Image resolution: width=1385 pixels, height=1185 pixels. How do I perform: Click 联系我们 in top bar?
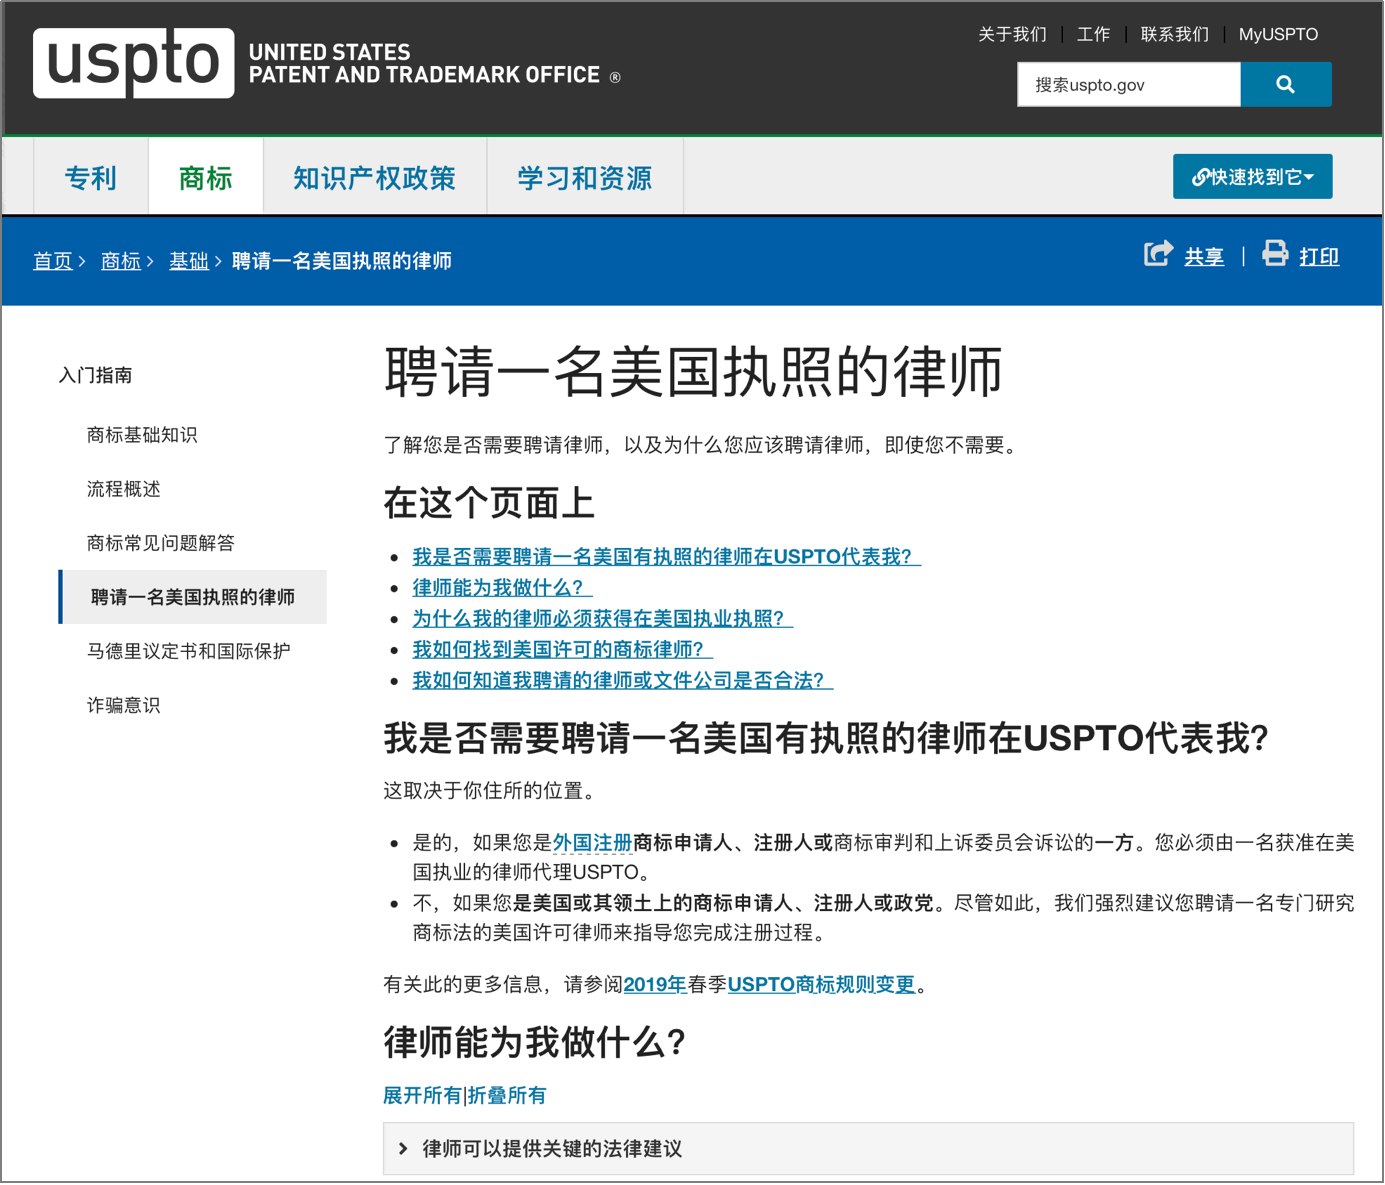click(x=1174, y=34)
